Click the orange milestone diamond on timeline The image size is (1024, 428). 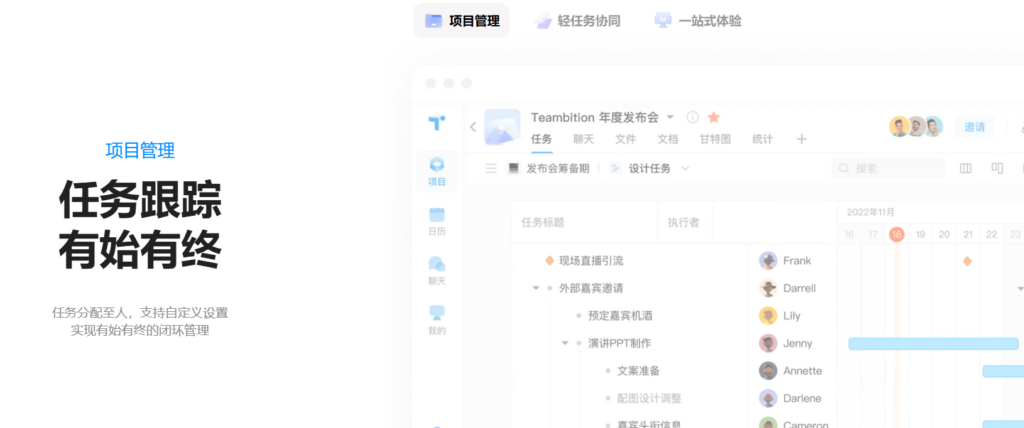[967, 261]
